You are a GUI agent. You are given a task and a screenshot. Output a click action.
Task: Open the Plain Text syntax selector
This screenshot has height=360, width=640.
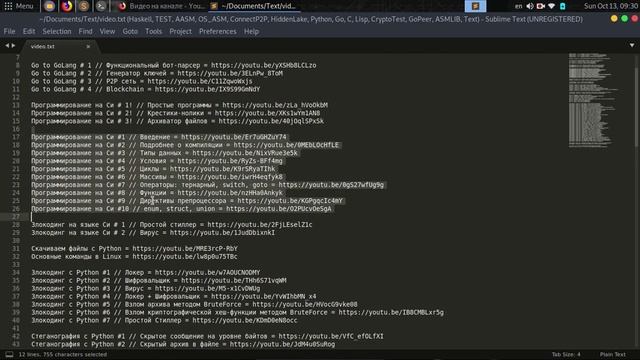(613, 354)
